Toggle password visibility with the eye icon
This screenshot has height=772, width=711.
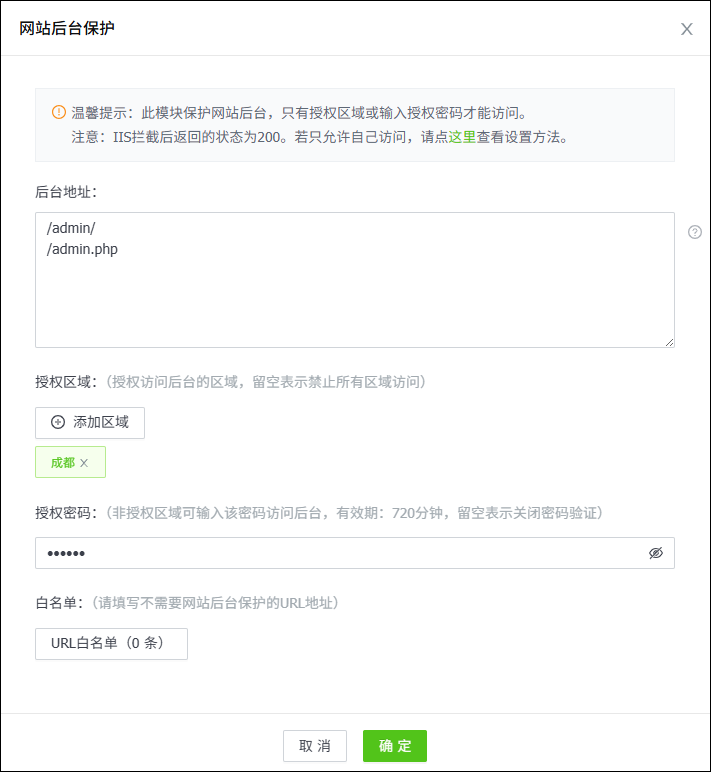pyautogui.click(x=656, y=553)
